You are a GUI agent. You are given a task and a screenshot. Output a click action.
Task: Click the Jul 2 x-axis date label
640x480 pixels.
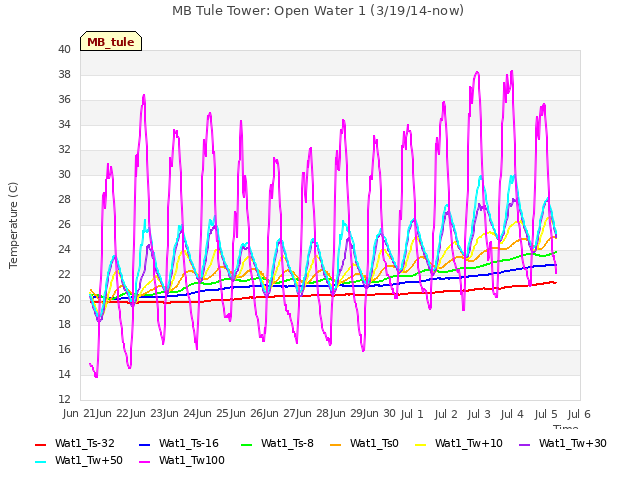[x=446, y=414]
